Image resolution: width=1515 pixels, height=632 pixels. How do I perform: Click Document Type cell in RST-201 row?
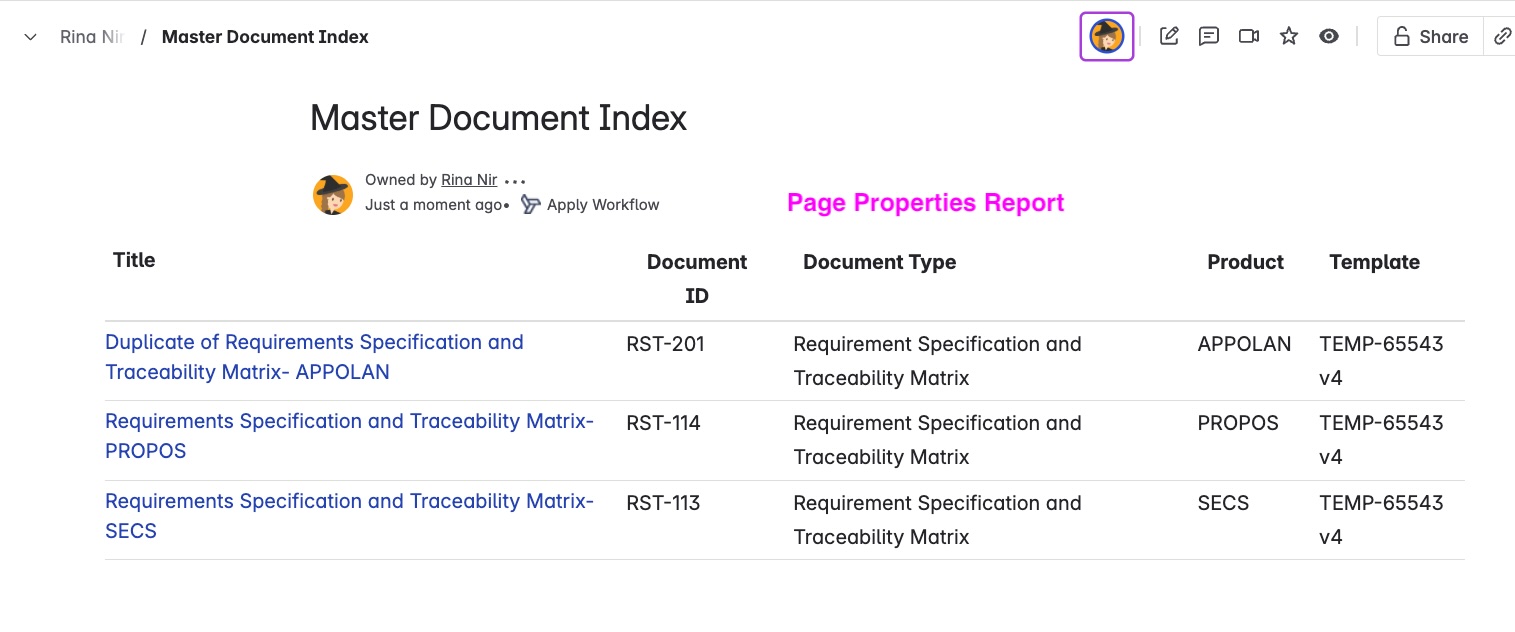pos(937,361)
